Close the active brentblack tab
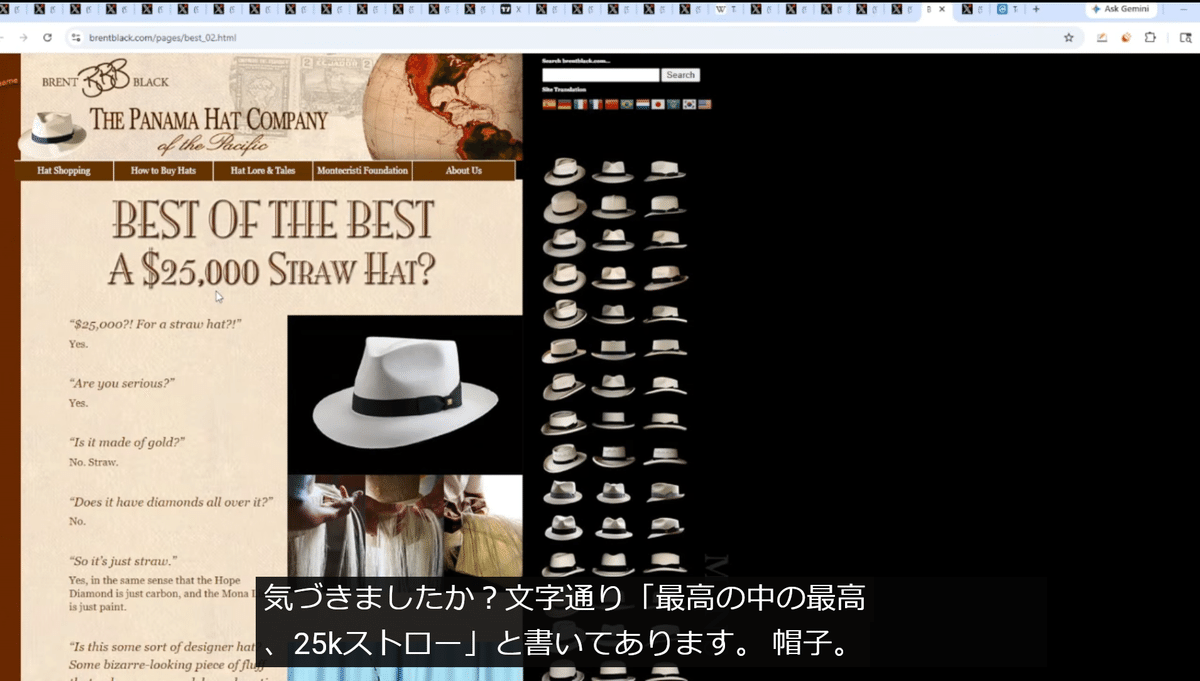 (942, 9)
